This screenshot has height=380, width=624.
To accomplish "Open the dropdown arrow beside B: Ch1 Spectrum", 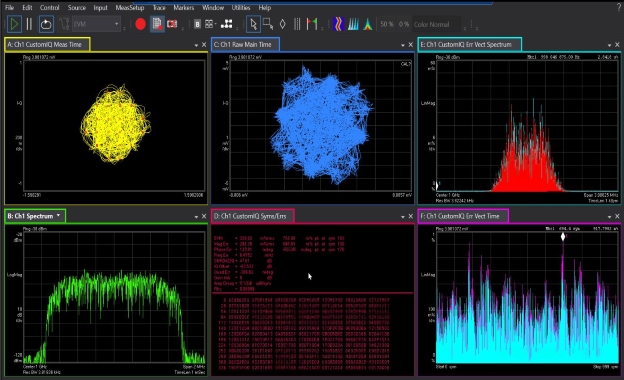I will (x=58, y=215).
